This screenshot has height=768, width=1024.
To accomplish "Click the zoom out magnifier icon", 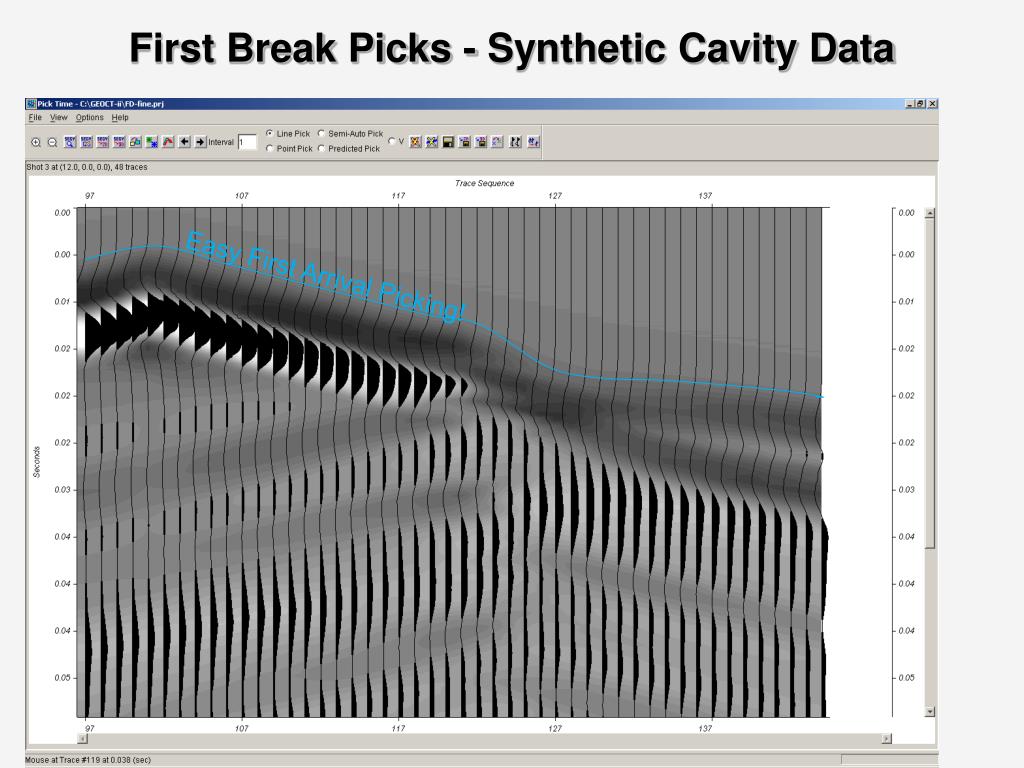I will 52,142.
